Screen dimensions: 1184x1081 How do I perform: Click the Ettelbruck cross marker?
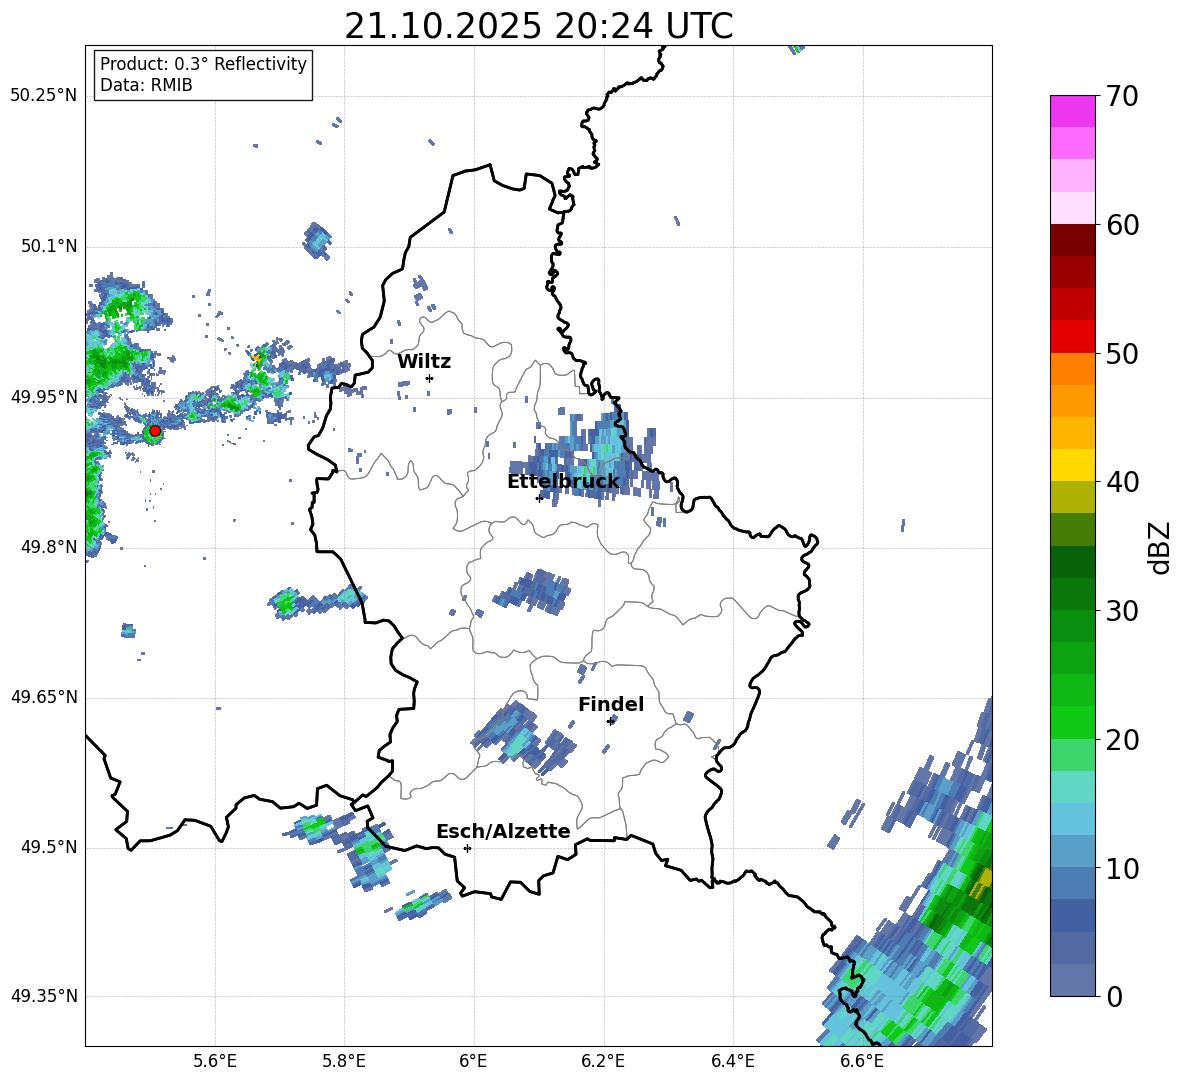(x=539, y=498)
